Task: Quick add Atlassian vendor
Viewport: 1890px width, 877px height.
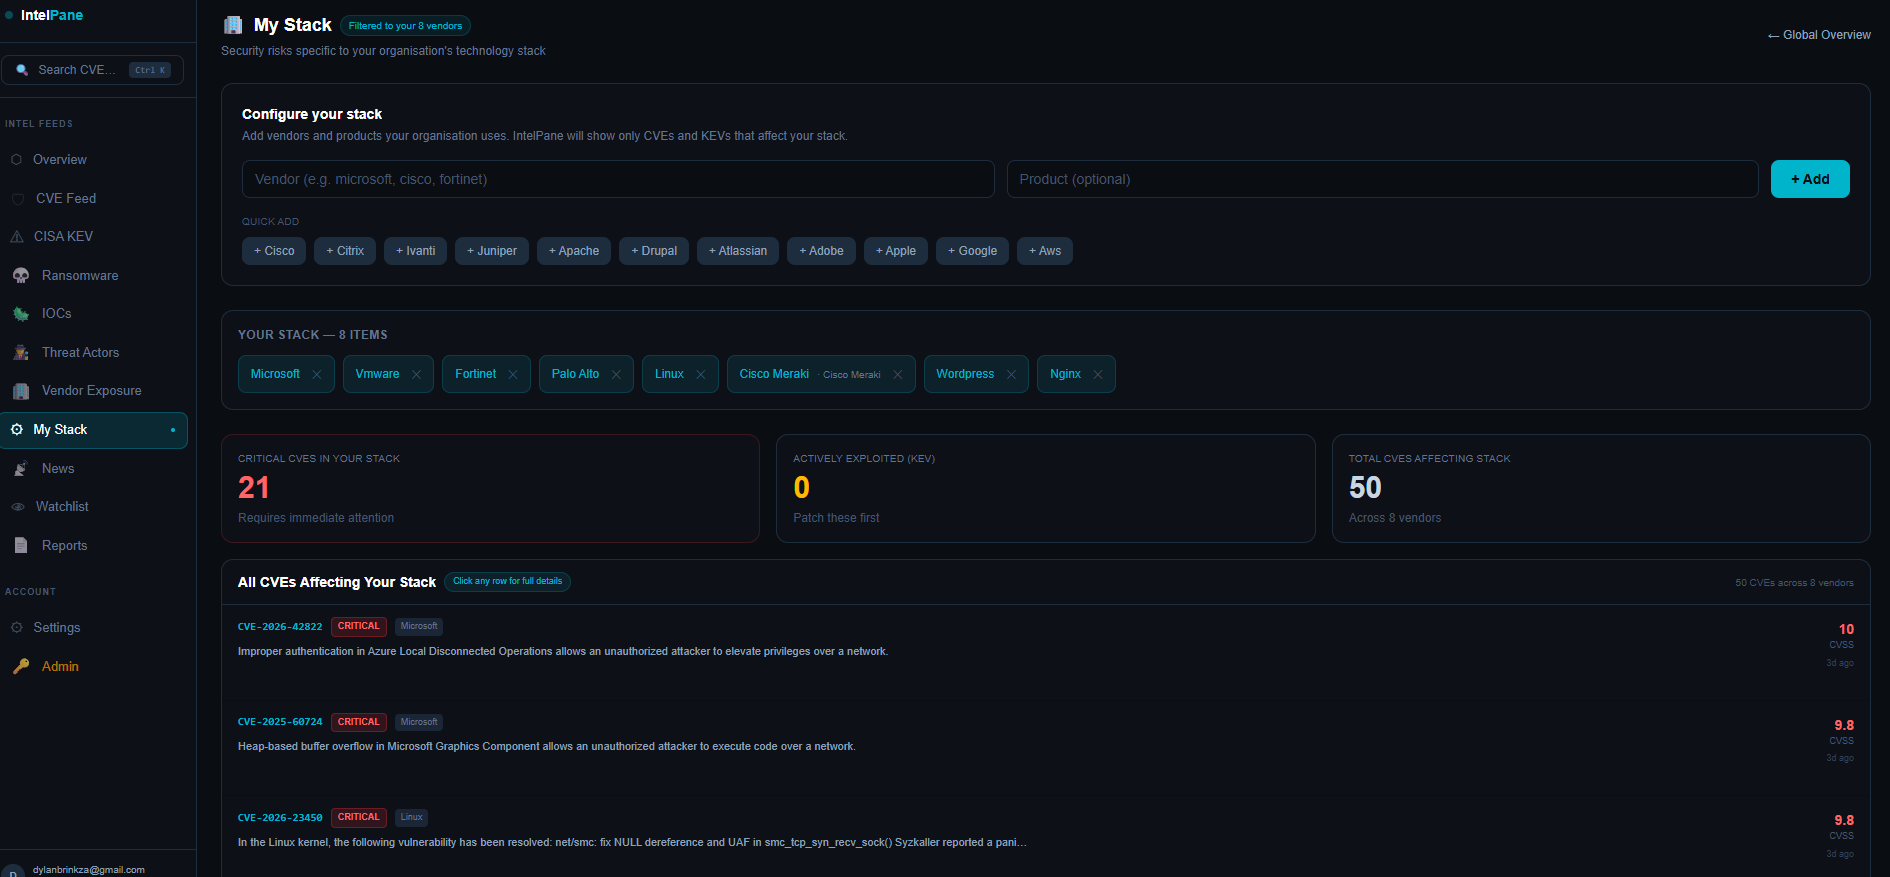Action: pos(738,251)
